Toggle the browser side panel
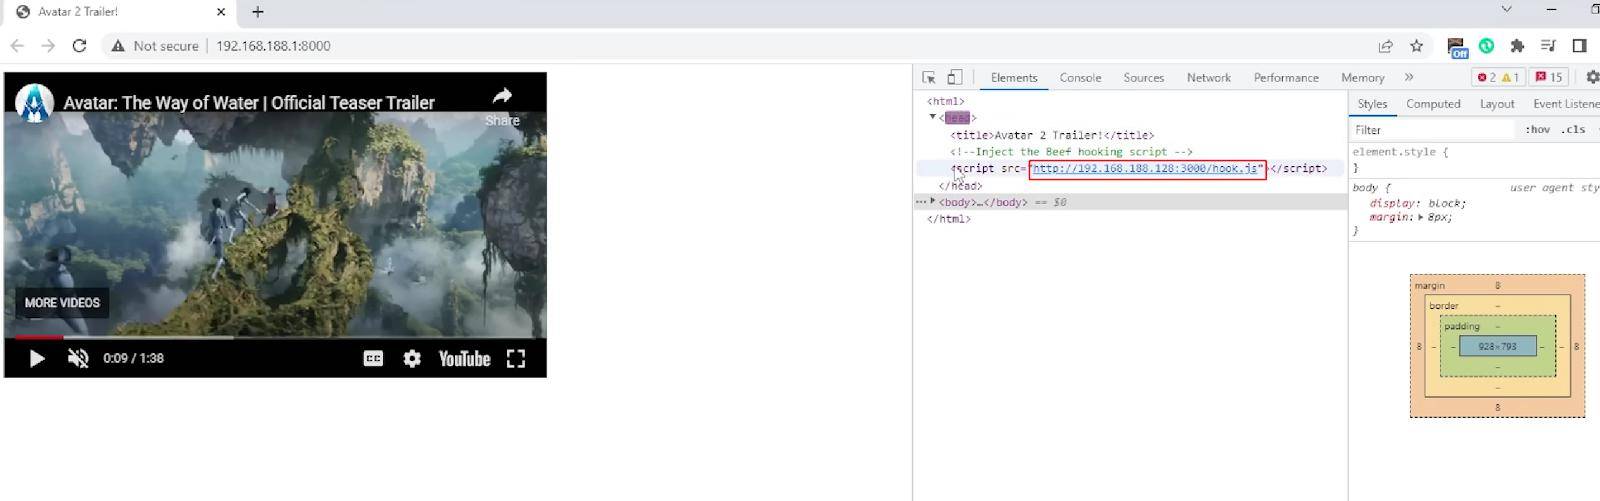Screen dimensions: 1600x501 1580,46
